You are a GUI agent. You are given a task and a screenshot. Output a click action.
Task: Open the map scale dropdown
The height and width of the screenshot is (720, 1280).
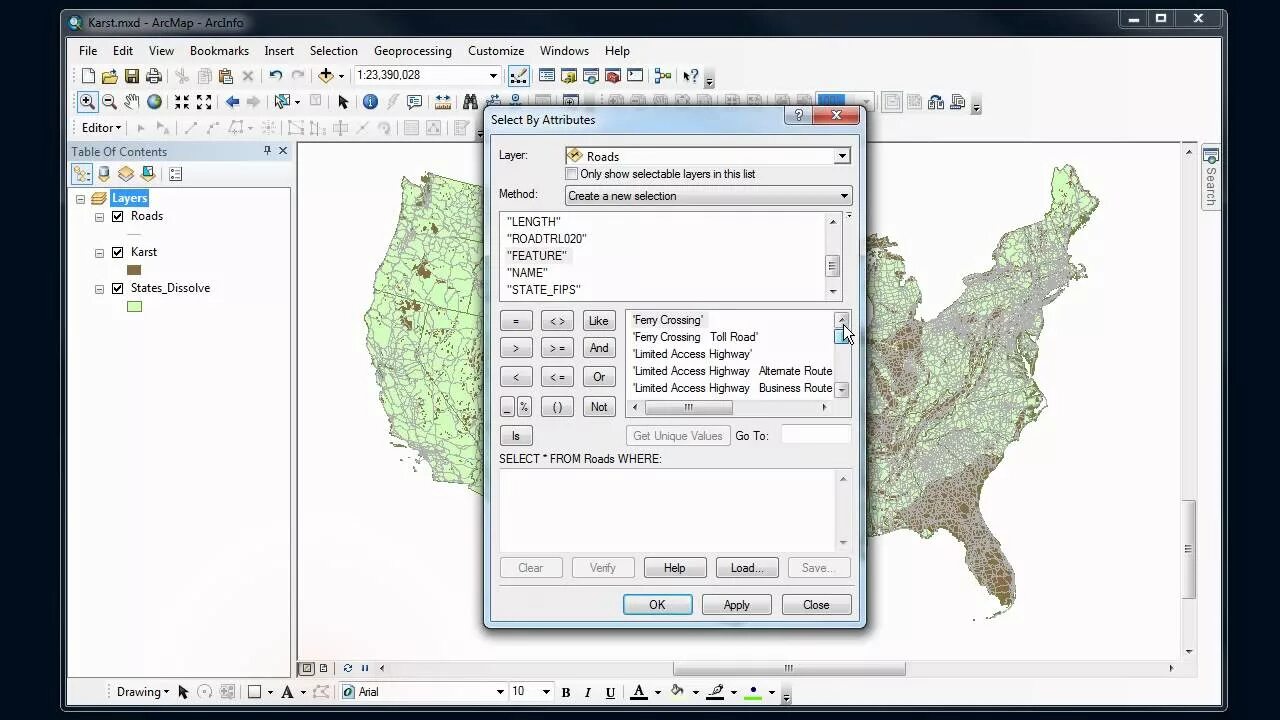[493, 76]
